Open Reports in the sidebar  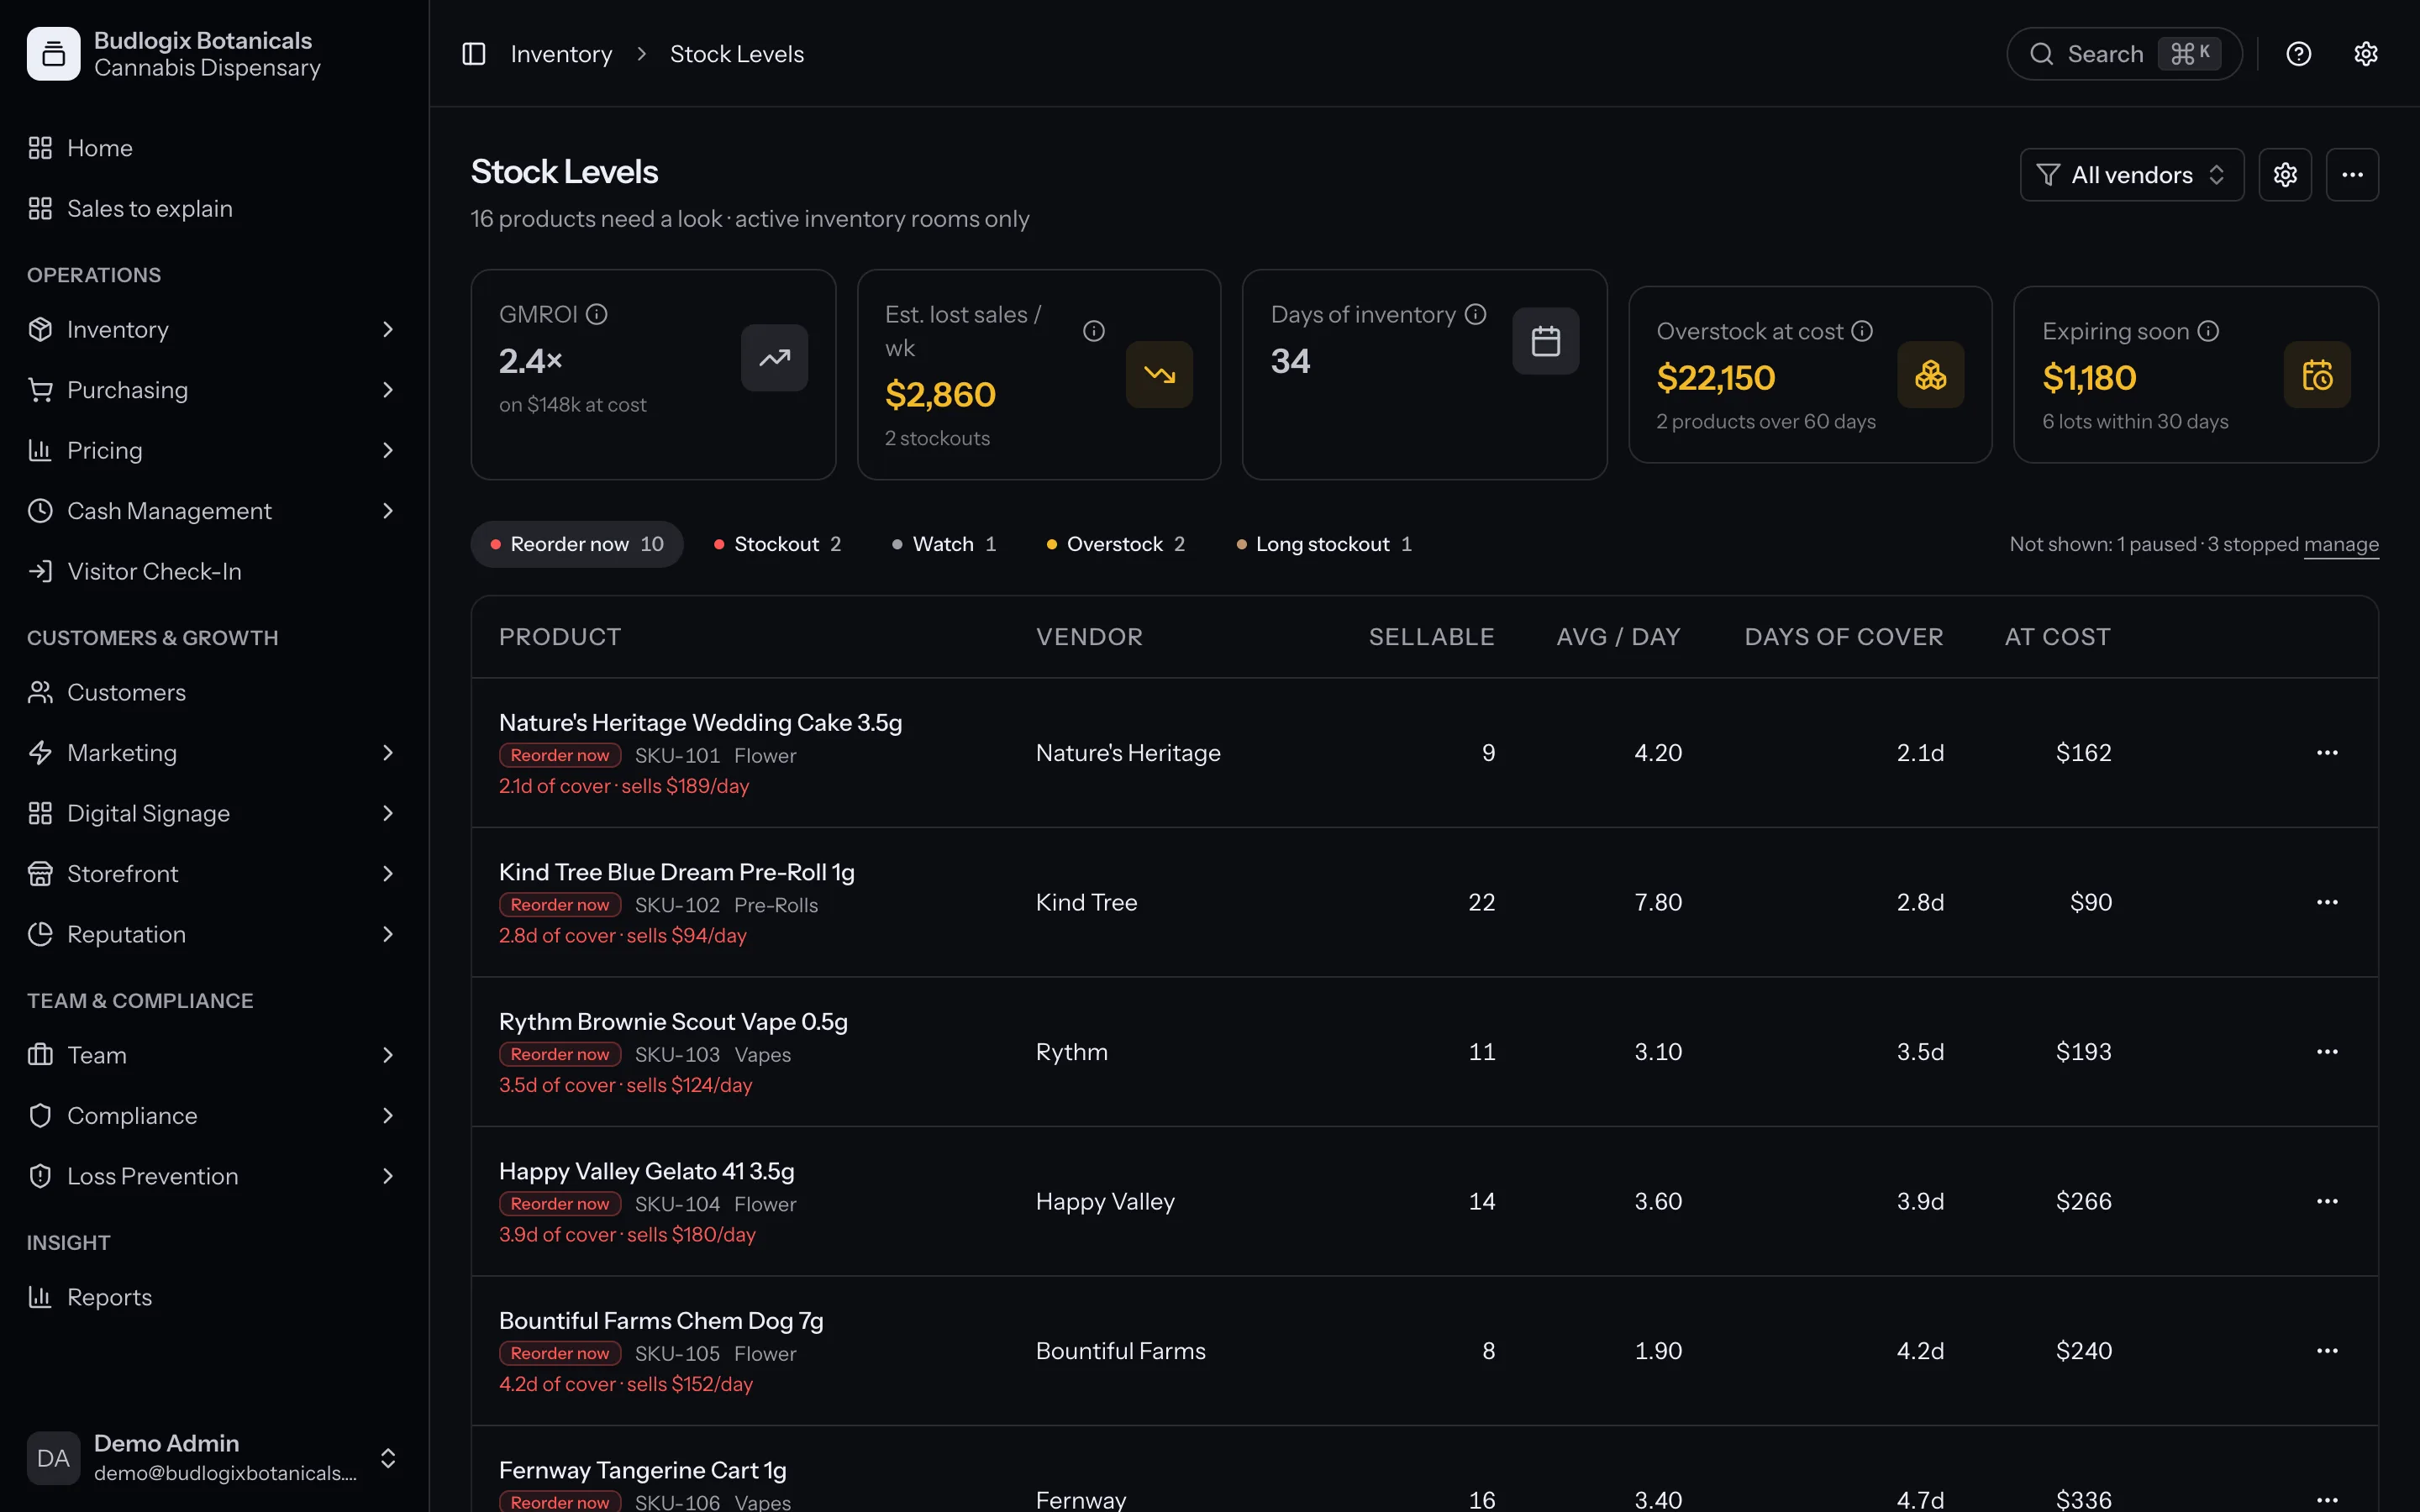(214, 1297)
